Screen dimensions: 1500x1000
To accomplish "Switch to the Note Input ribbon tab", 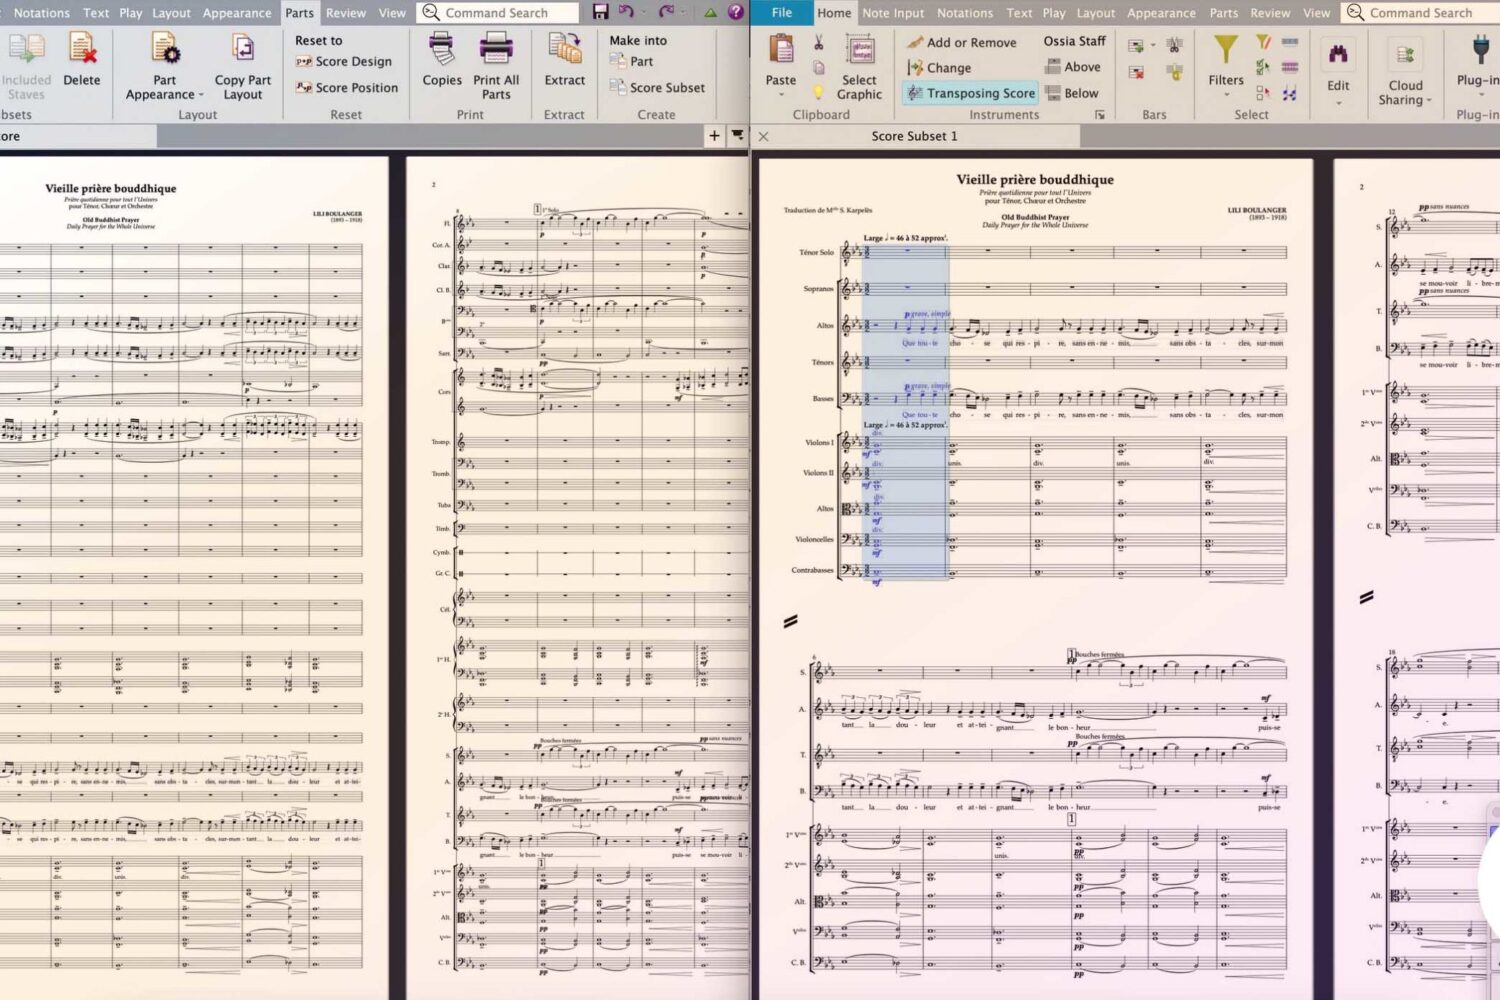I will point(892,13).
